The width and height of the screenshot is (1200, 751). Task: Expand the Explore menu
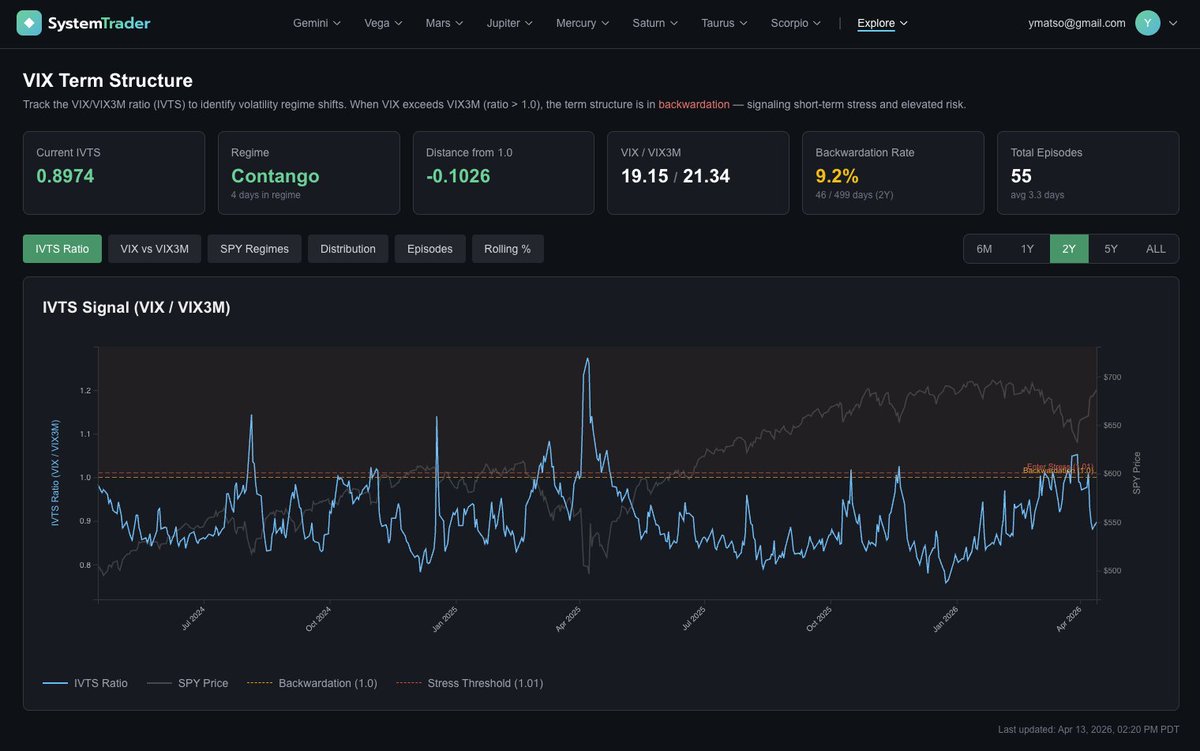tap(882, 22)
